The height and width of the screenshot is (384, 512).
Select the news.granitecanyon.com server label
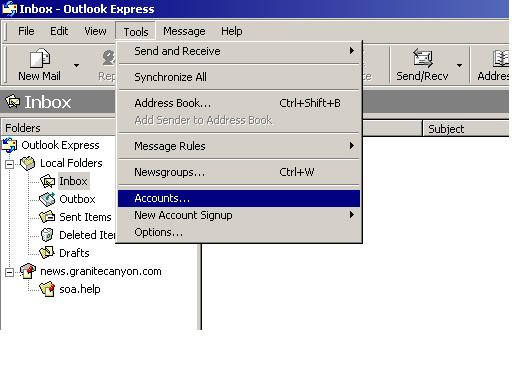click(x=101, y=271)
